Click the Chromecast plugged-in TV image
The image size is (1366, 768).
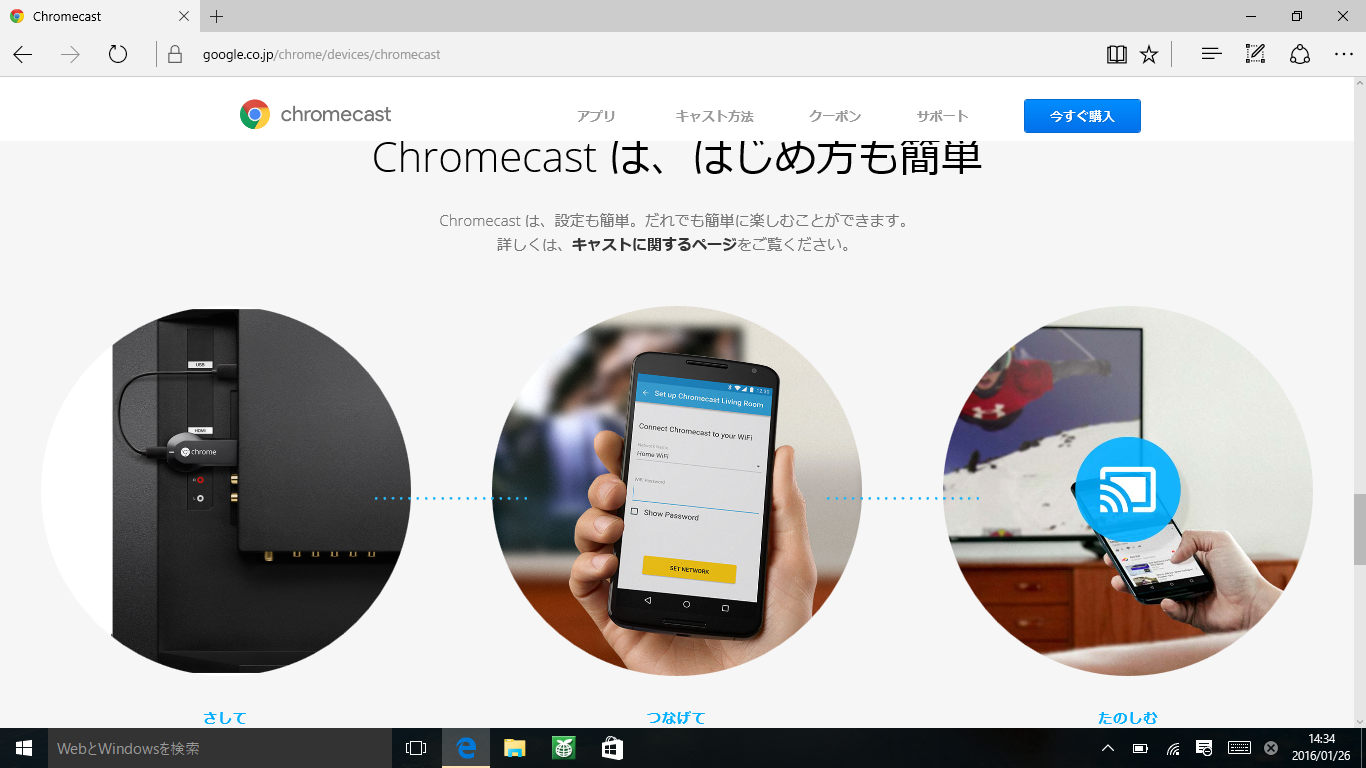coord(226,490)
